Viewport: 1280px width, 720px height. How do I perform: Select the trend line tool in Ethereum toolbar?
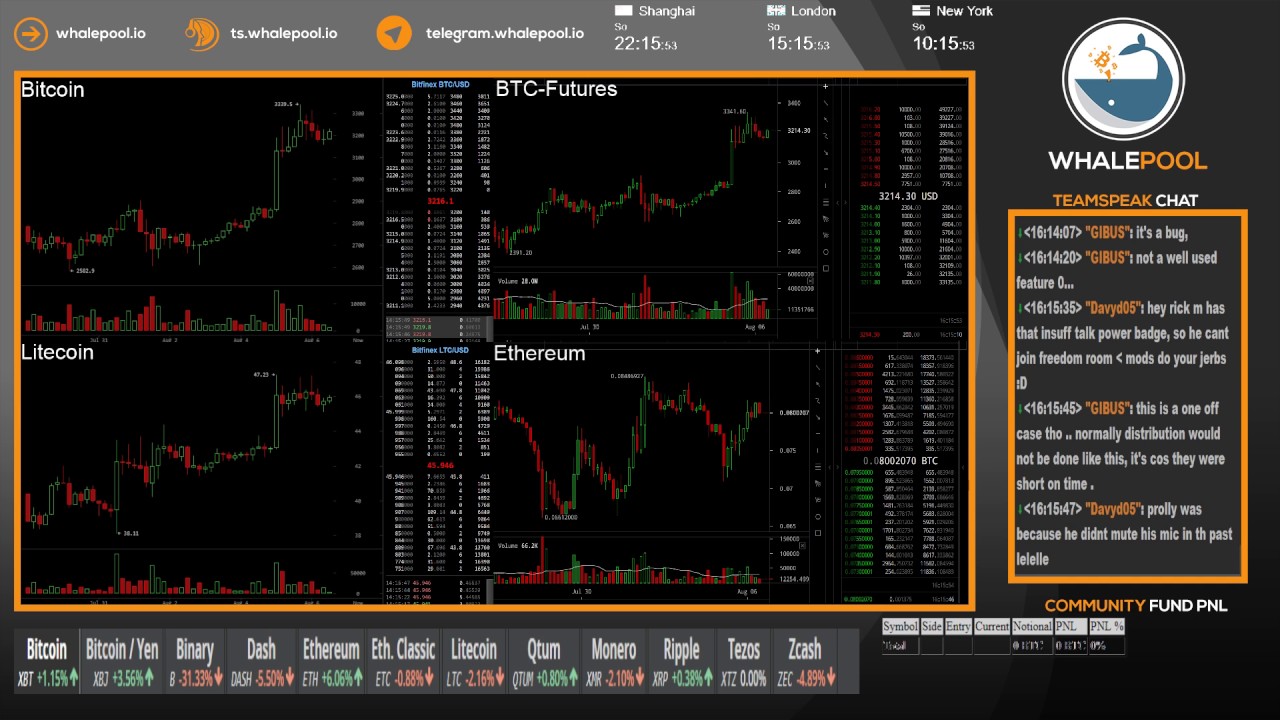click(x=818, y=367)
